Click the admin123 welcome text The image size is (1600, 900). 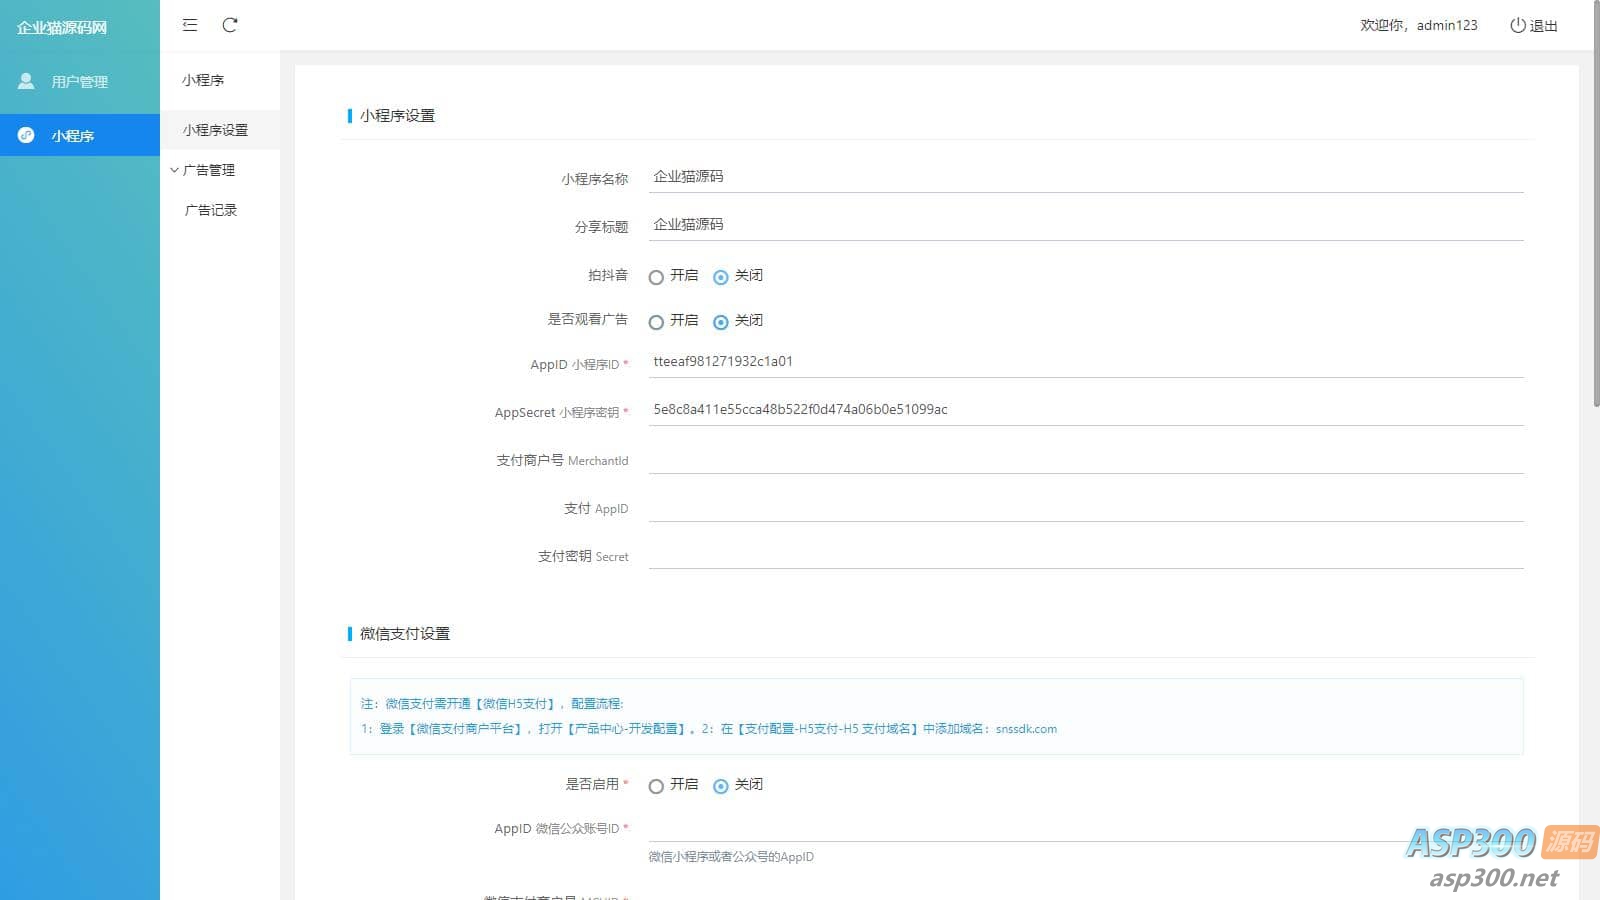[x=1418, y=25]
